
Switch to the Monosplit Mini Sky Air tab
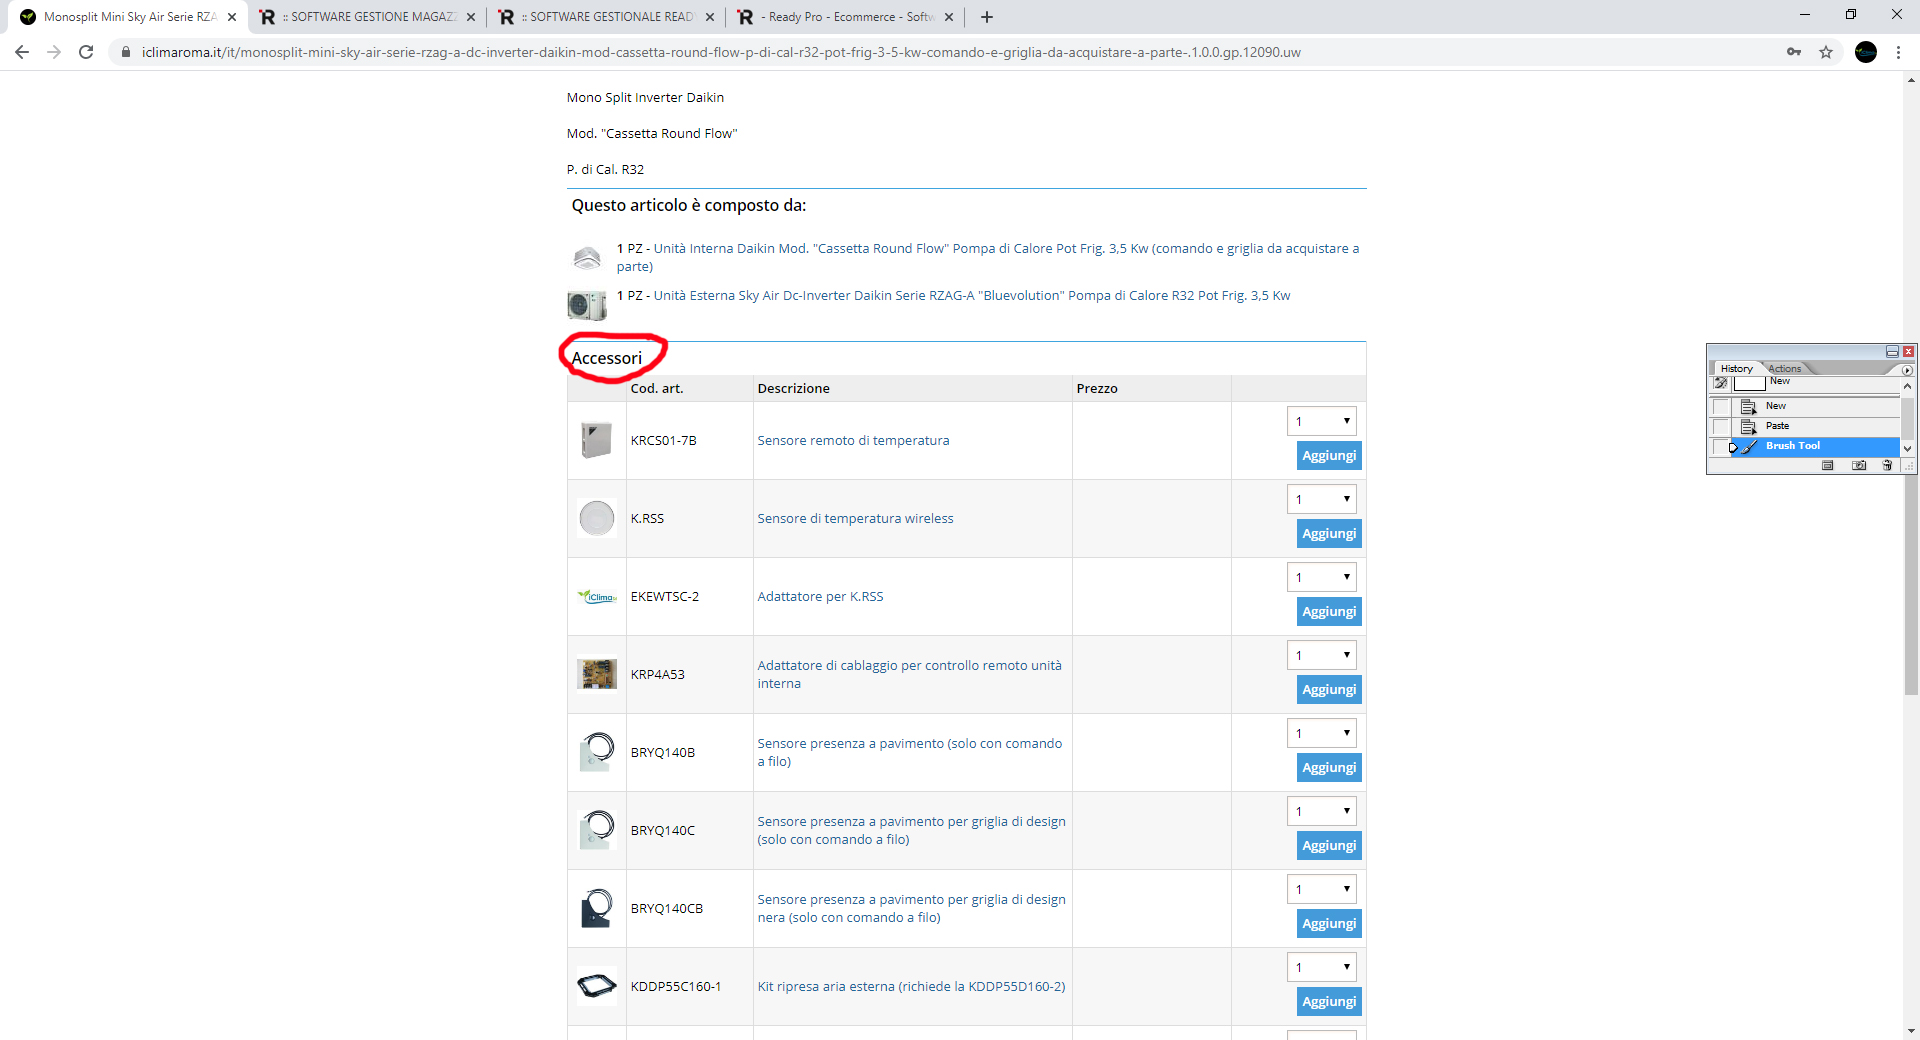click(x=127, y=17)
